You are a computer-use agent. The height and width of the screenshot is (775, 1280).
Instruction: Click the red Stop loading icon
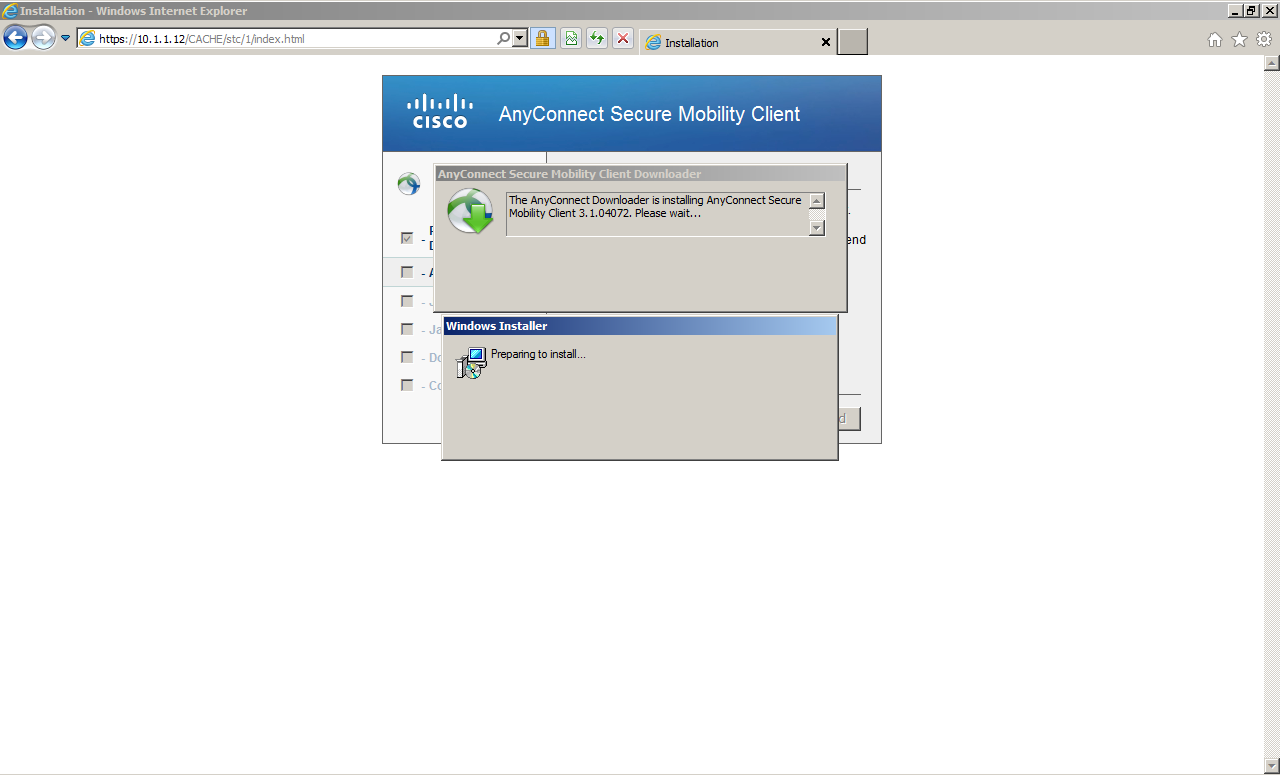(623, 39)
